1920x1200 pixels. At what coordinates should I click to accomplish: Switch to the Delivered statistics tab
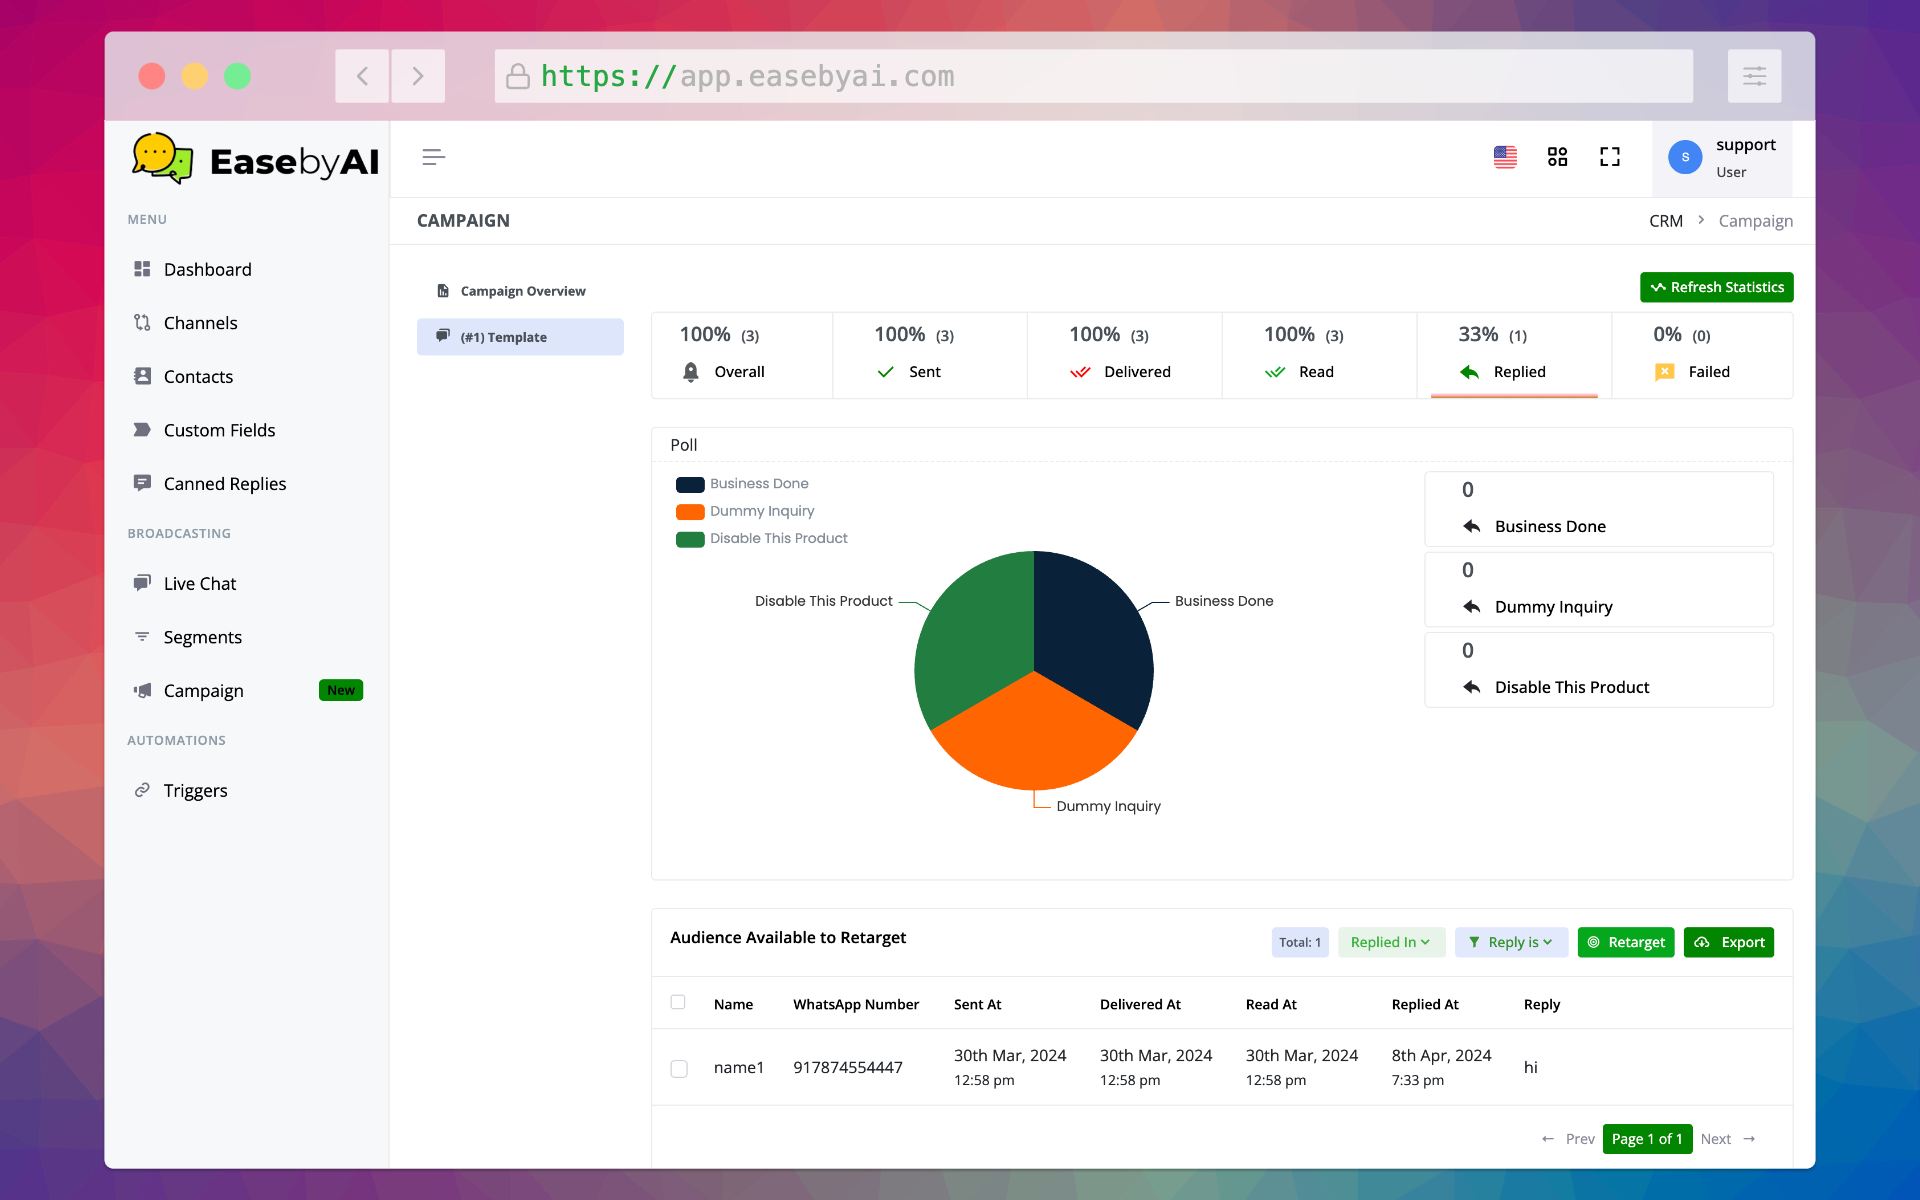coord(1124,355)
